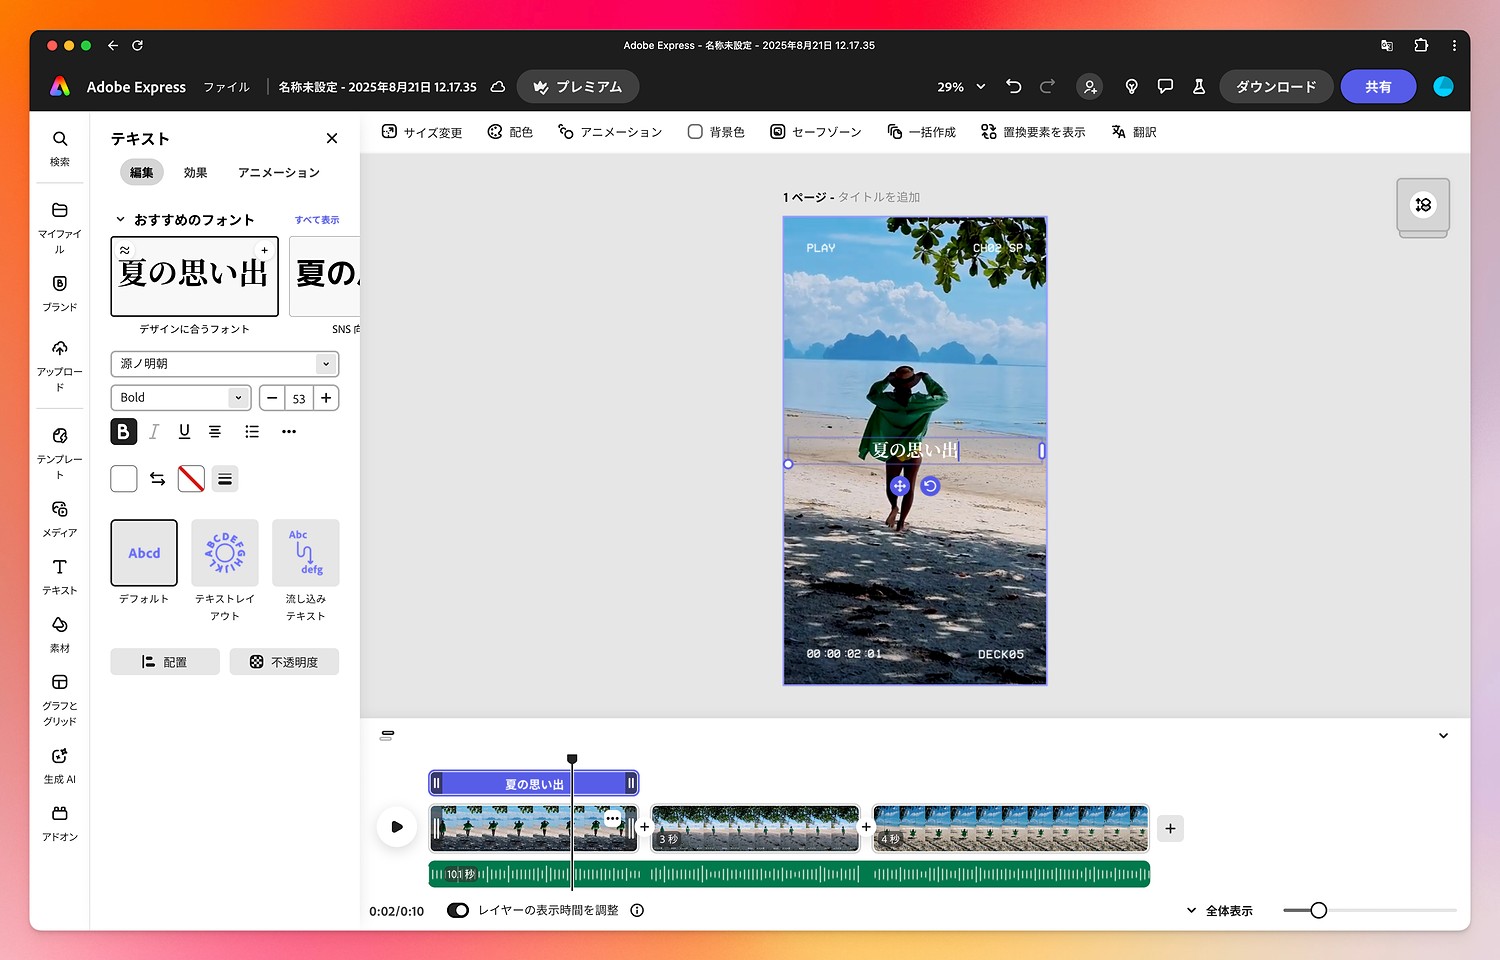1500x960 pixels.
Task: Open the 源ノ明朝 font dropdown
Action: 224,364
